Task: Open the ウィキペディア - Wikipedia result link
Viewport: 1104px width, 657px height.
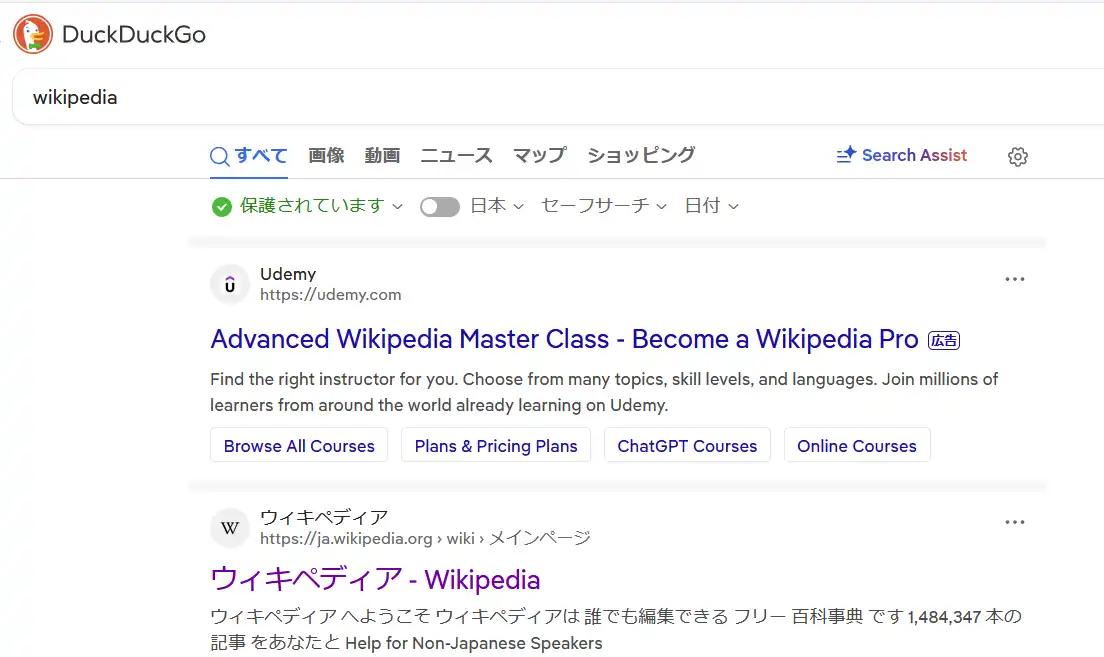Action: click(x=375, y=579)
